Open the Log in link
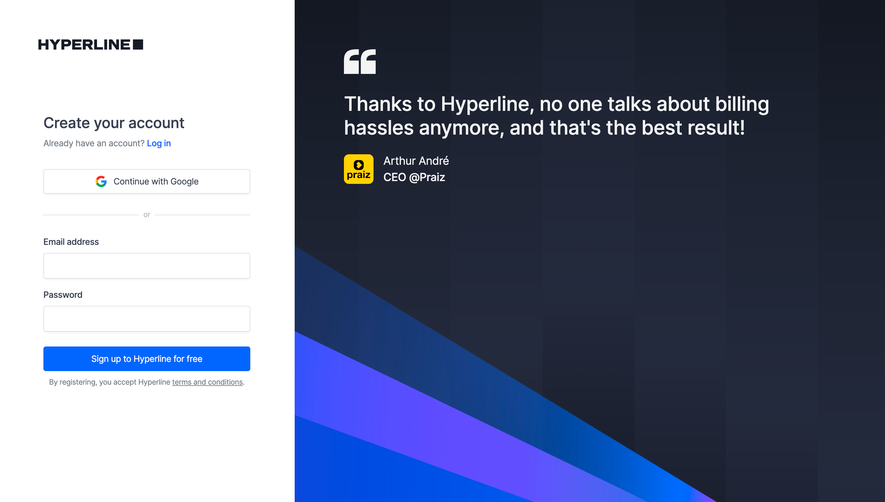885x502 pixels. pyautogui.click(x=159, y=143)
